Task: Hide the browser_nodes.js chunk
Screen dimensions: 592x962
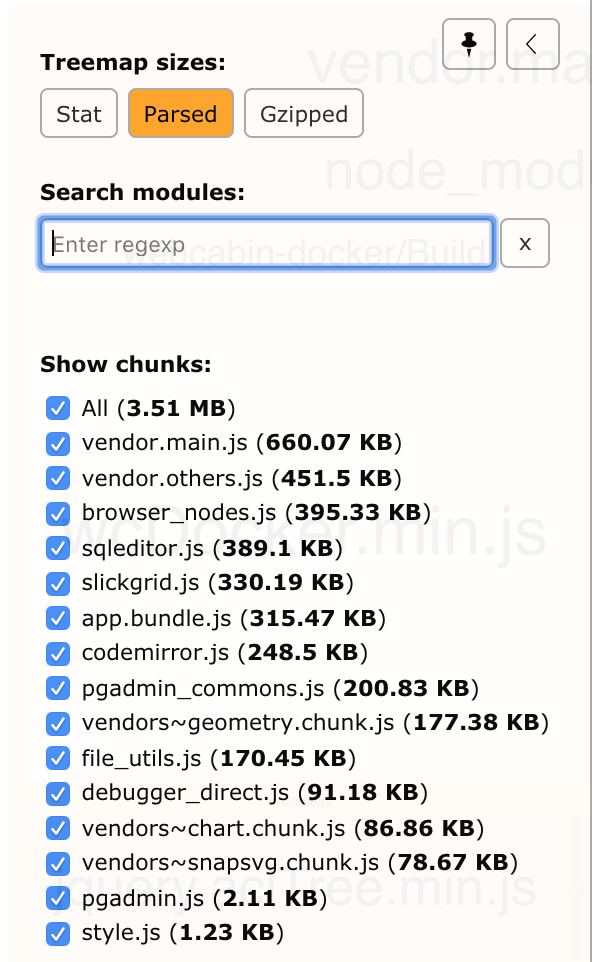Action: click(58, 513)
